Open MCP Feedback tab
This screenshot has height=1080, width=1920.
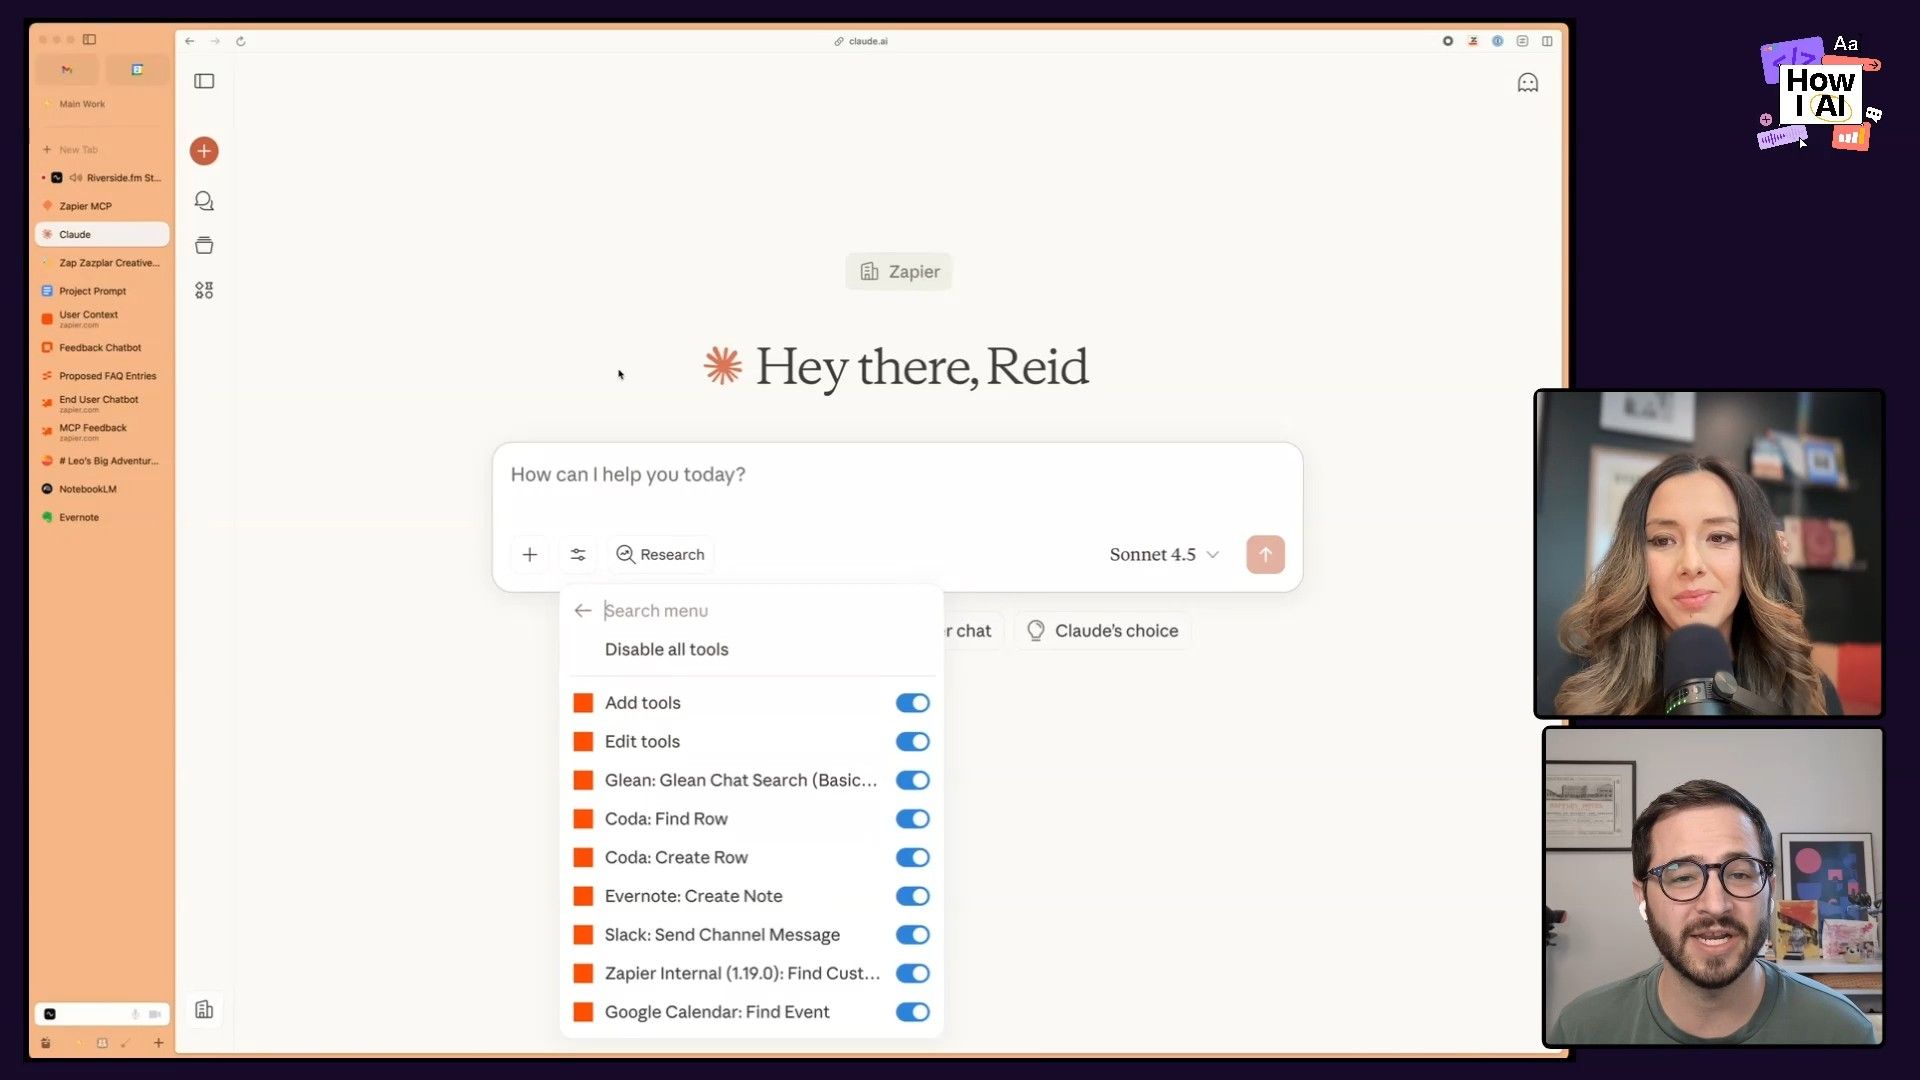tap(102, 432)
